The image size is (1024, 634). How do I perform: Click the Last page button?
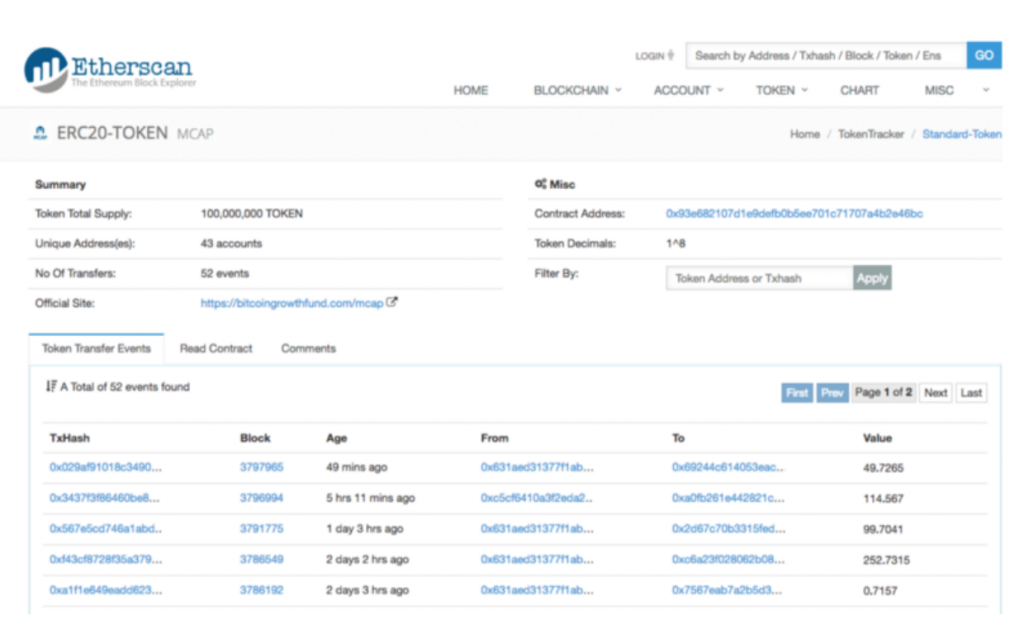971,392
